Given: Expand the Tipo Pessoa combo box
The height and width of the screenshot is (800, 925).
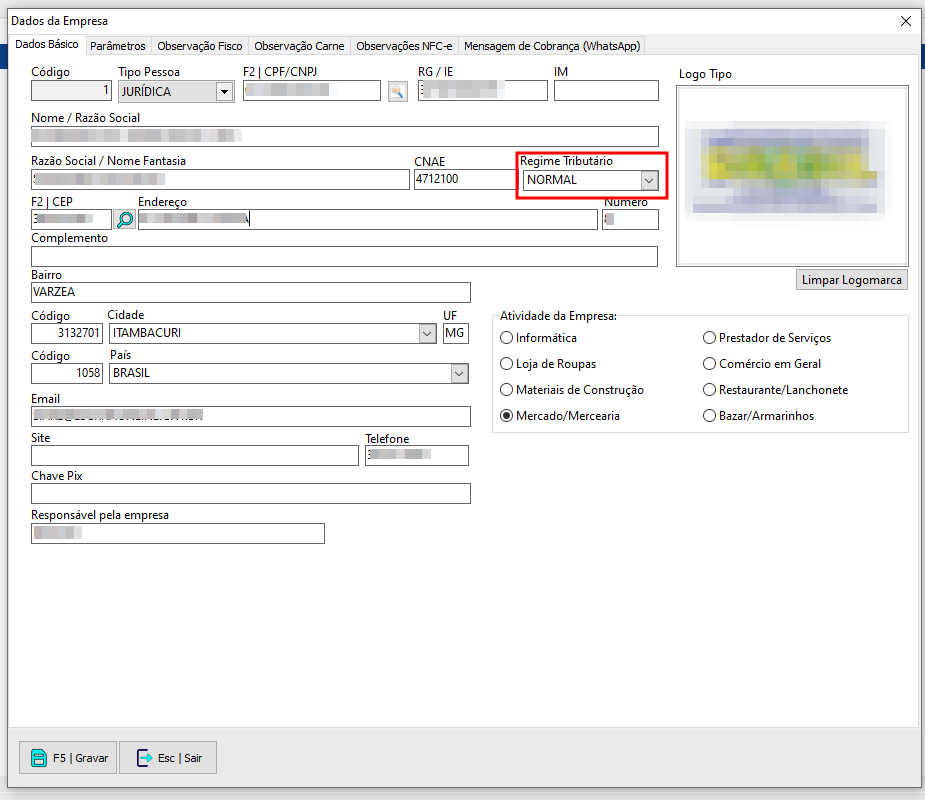Looking at the screenshot, I should click(x=224, y=92).
